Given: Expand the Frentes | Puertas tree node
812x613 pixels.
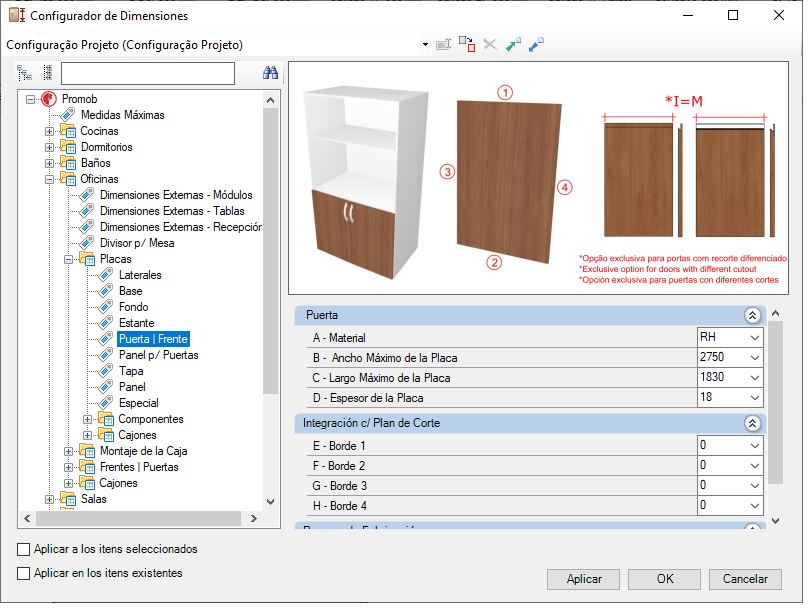Looking at the screenshot, I should pos(68,468).
